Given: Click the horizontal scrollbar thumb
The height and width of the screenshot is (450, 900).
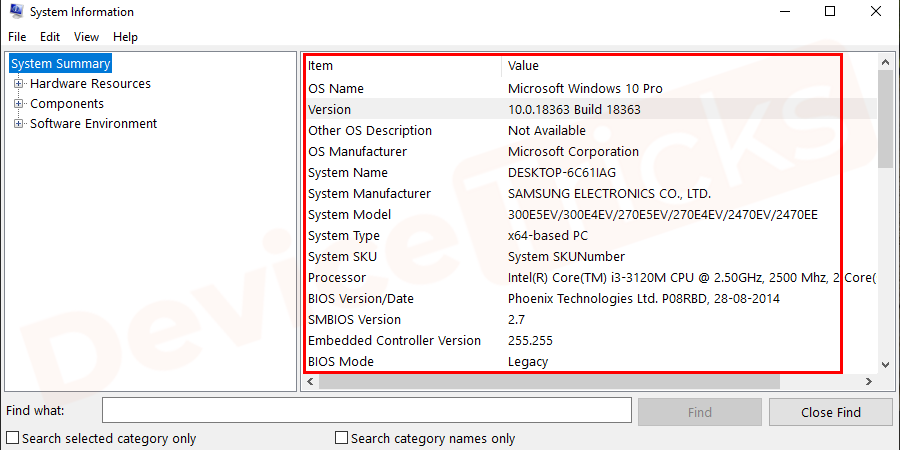Looking at the screenshot, I should (549, 382).
